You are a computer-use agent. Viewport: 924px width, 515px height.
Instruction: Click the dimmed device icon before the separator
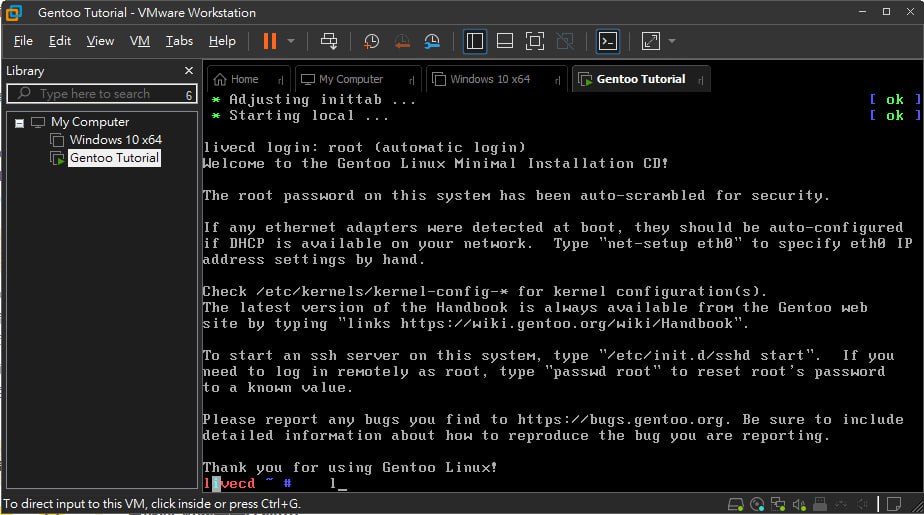(x=862, y=504)
